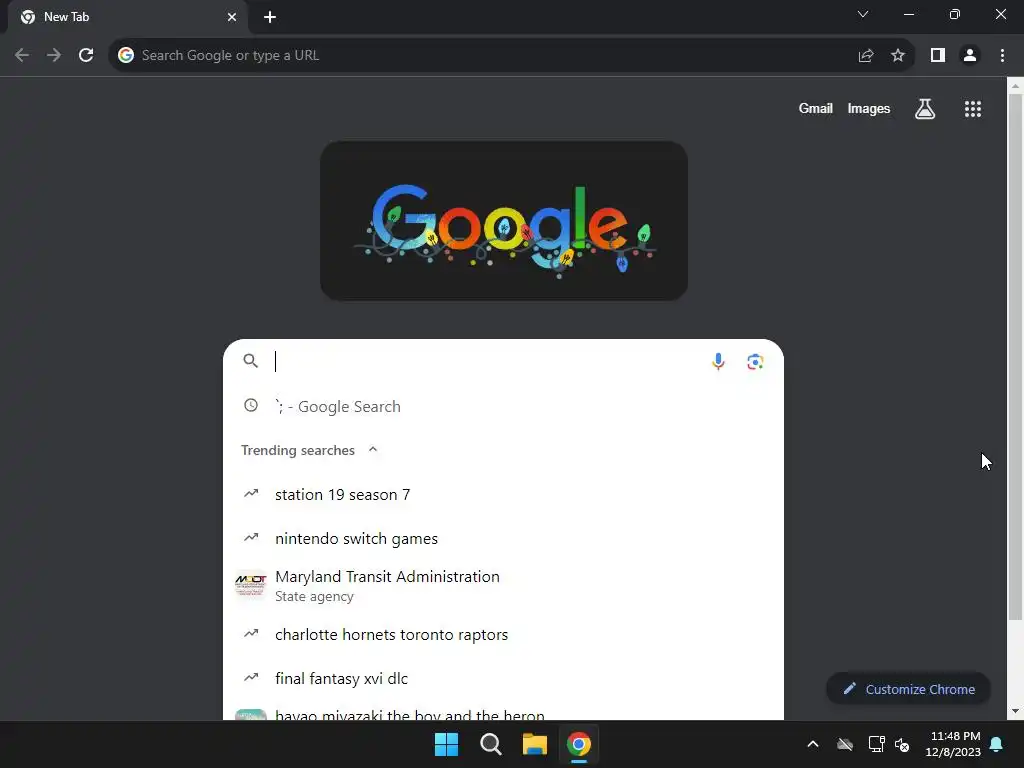Open the profile avatar icon
This screenshot has height=768, width=1024.
970,56
